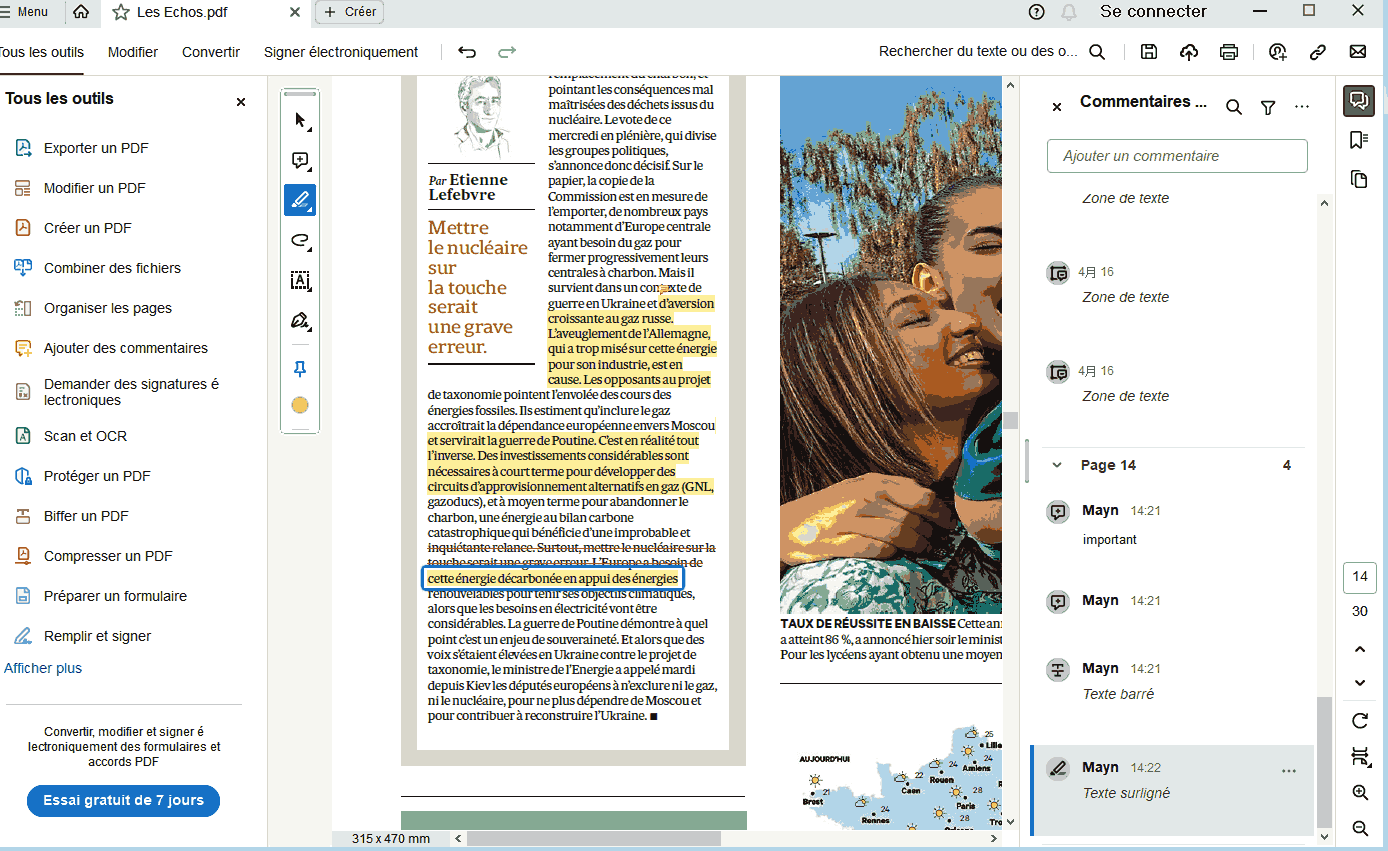The height and width of the screenshot is (851, 1388).
Task: Select the text box tool
Action: pos(300,280)
